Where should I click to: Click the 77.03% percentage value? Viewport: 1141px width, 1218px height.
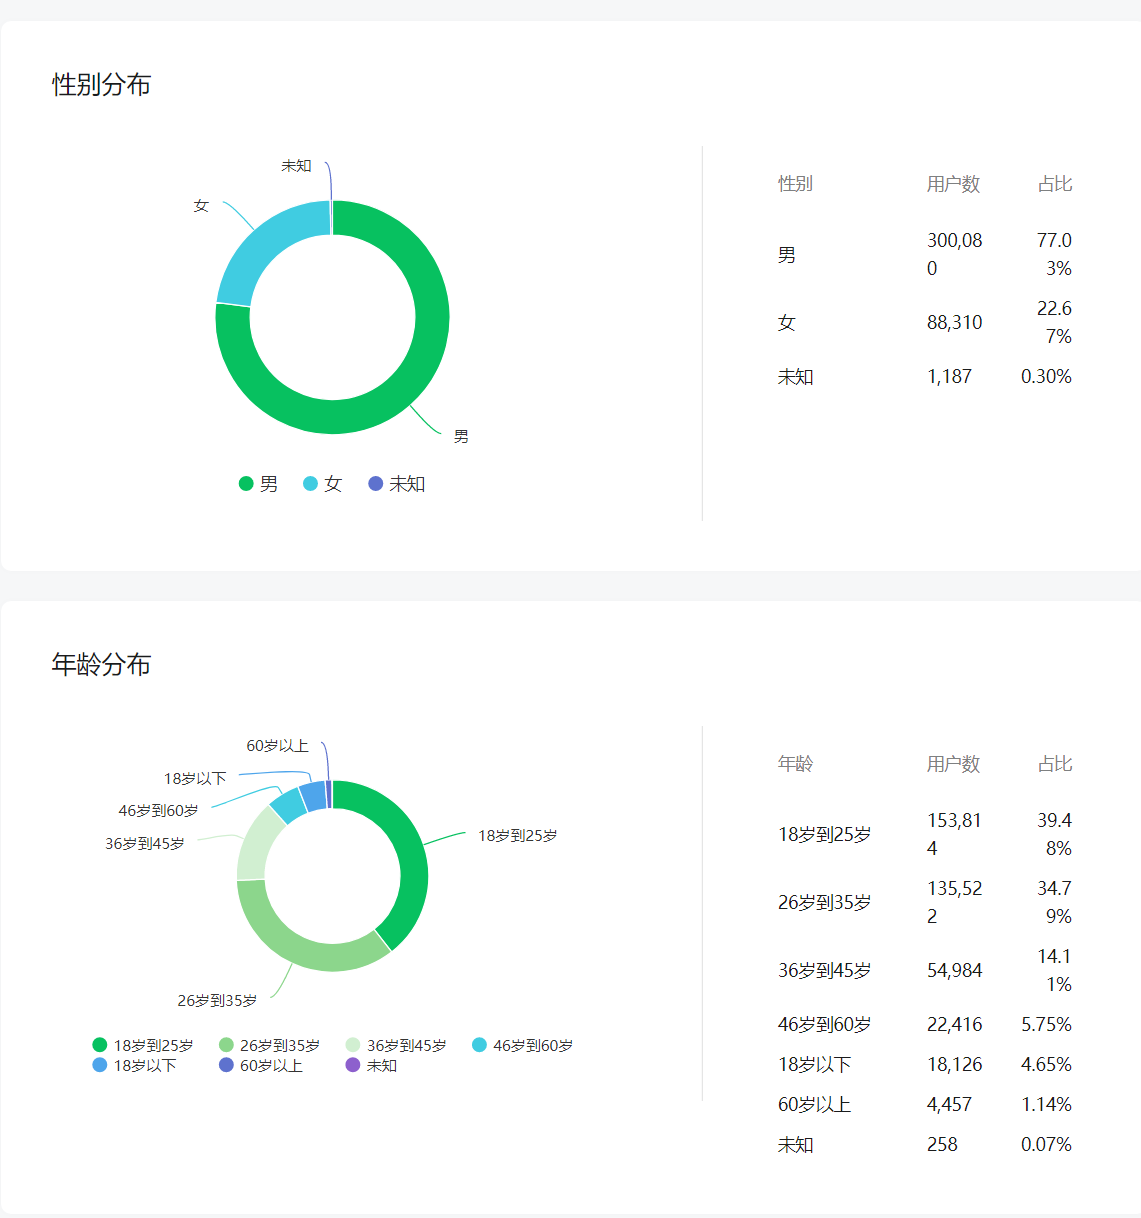1054,255
